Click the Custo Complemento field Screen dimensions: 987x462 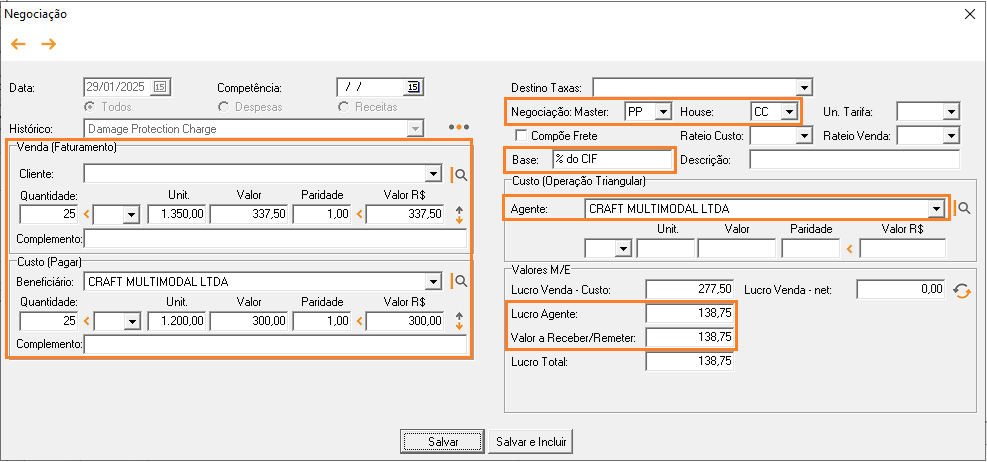(276, 345)
